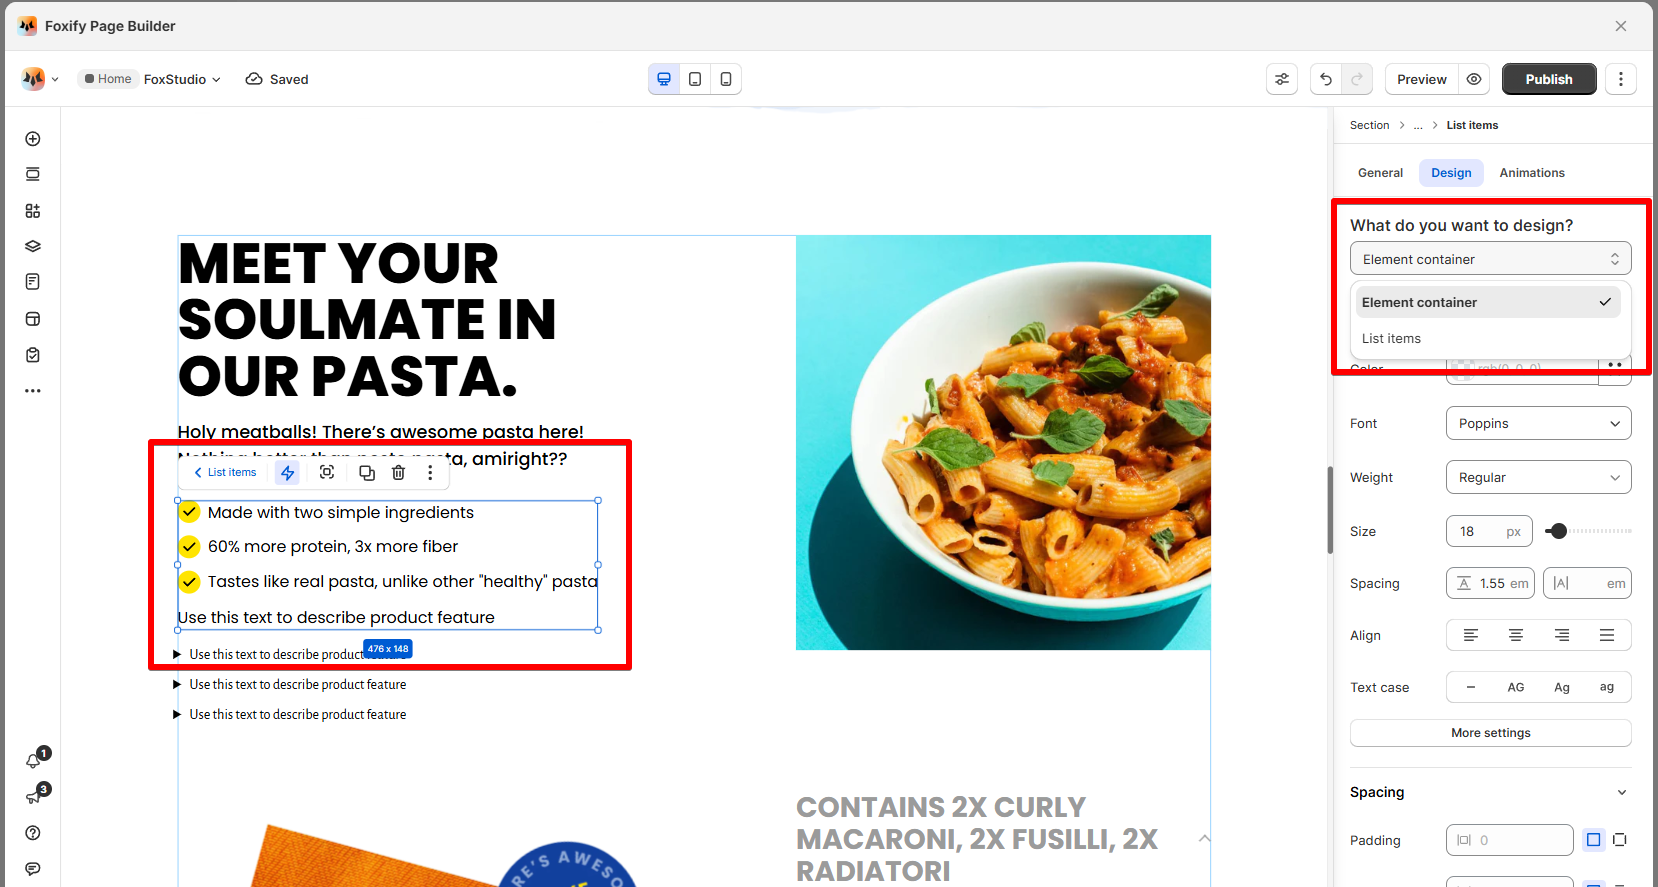Collapse the Spacing section

coord(1621,792)
